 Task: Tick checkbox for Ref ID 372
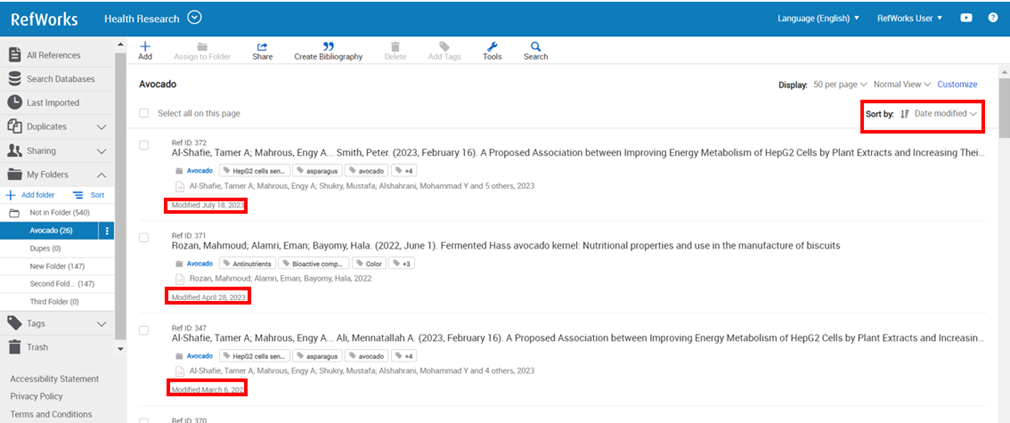tap(144, 145)
